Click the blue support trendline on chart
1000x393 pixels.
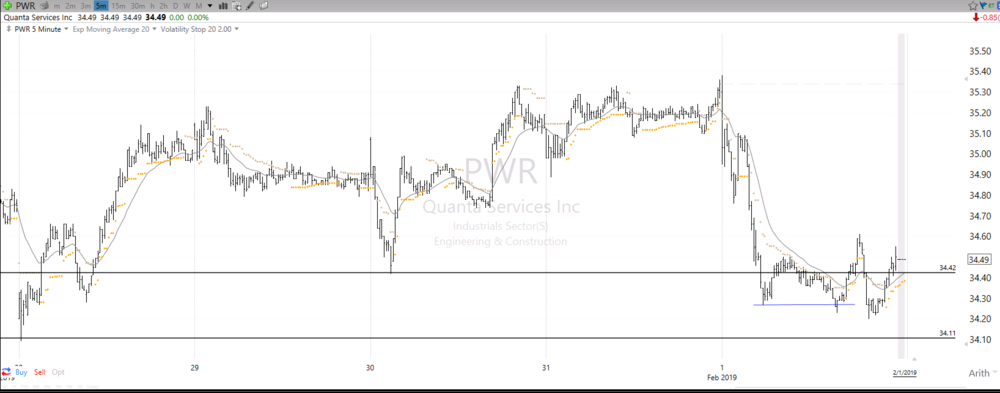[x=804, y=304]
